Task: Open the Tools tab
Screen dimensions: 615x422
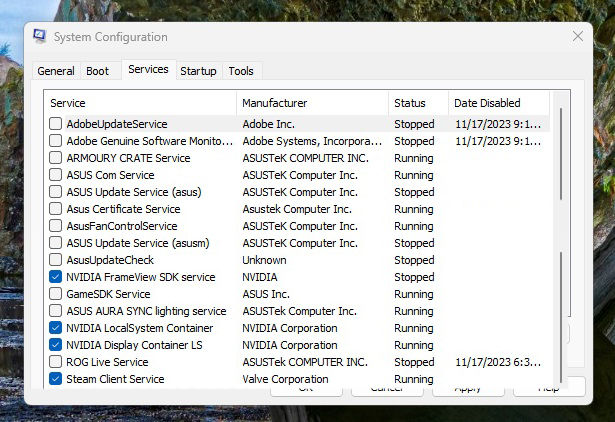Action: coord(241,71)
